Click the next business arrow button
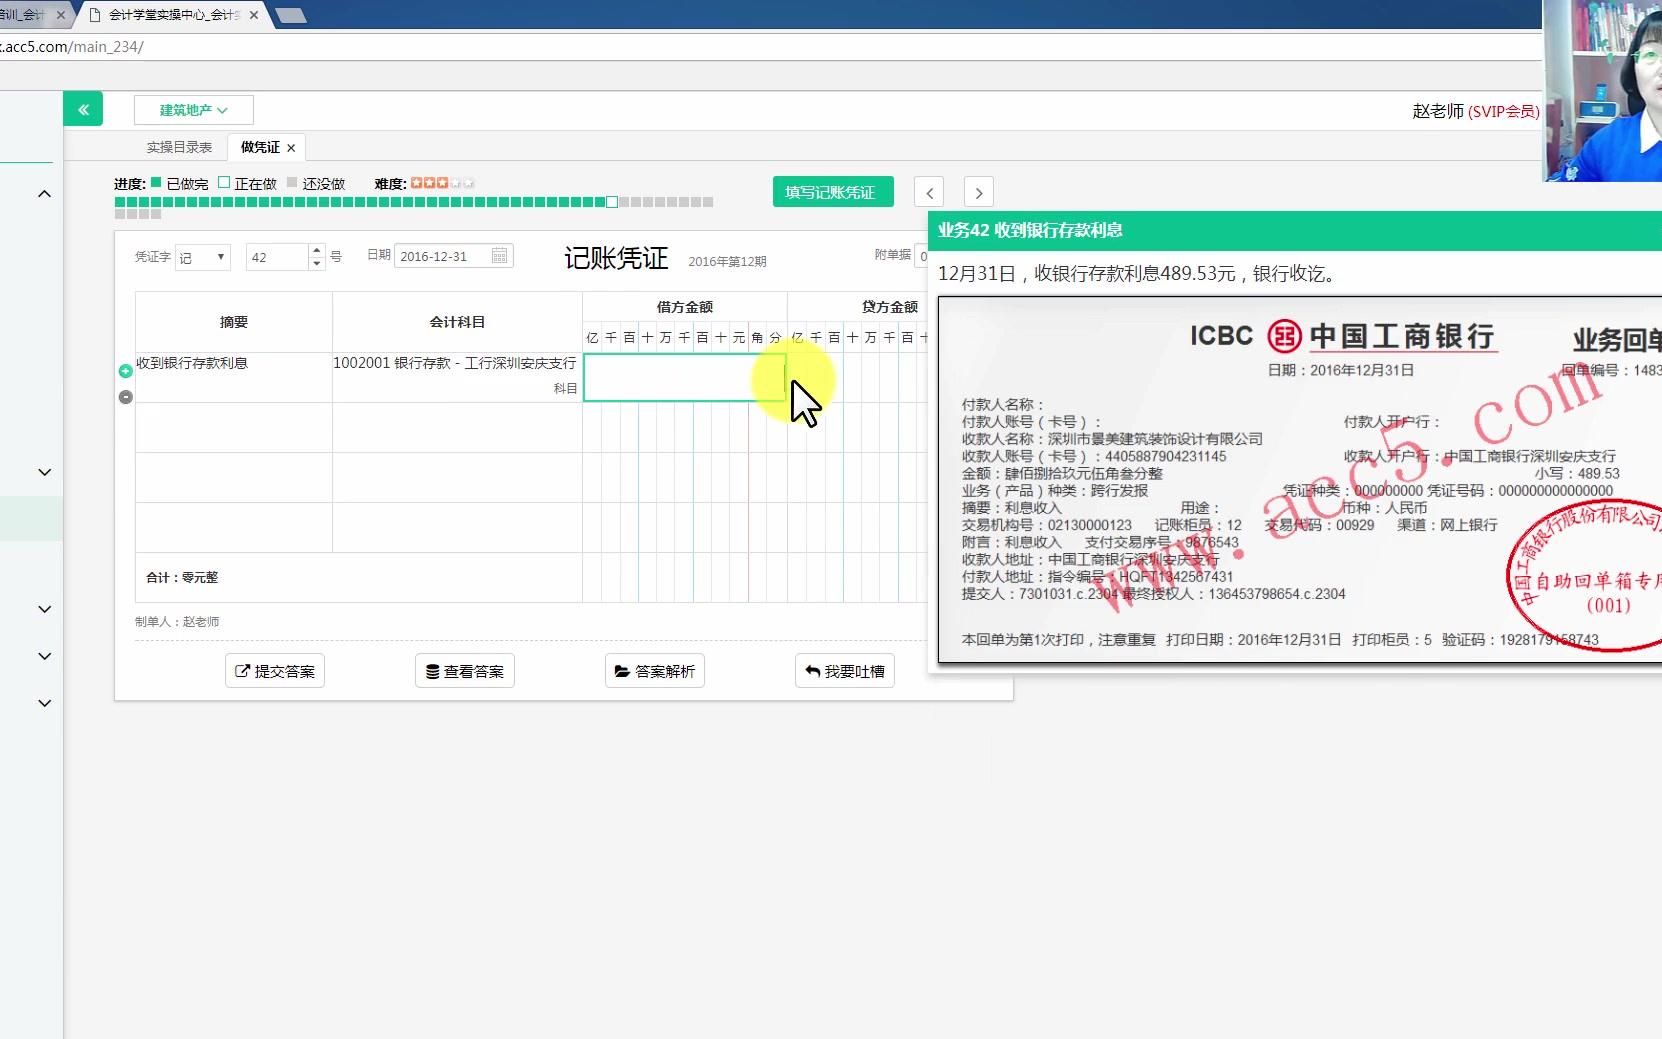 [979, 192]
